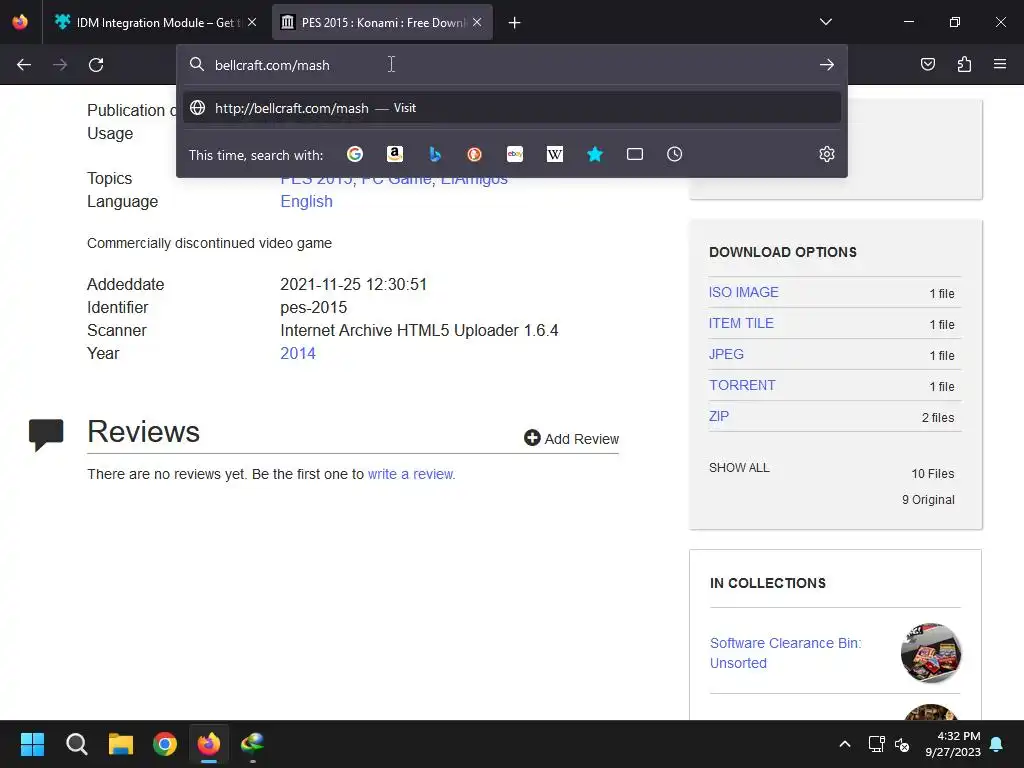The width and height of the screenshot is (1024, 768).
Task: Open notifications bell icon
Action: tap(997, 744)
